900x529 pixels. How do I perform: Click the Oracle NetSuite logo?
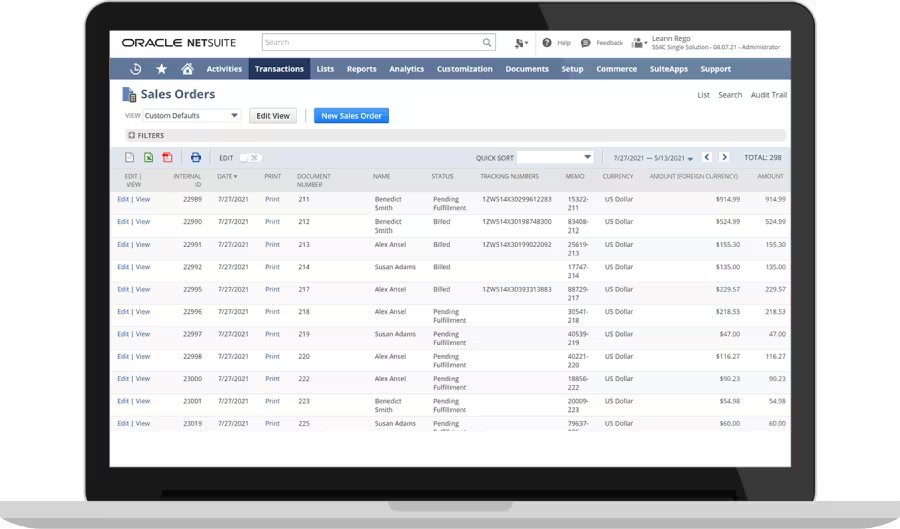coord(179,43)
